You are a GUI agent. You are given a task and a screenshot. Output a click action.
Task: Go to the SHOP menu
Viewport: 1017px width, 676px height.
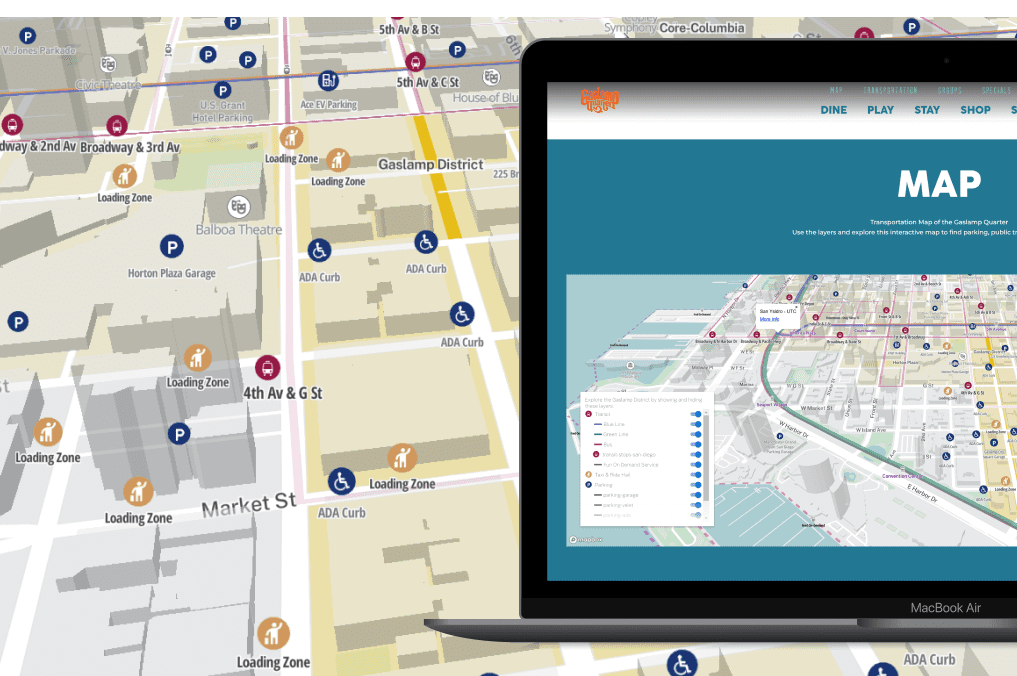tap(975, 110)
